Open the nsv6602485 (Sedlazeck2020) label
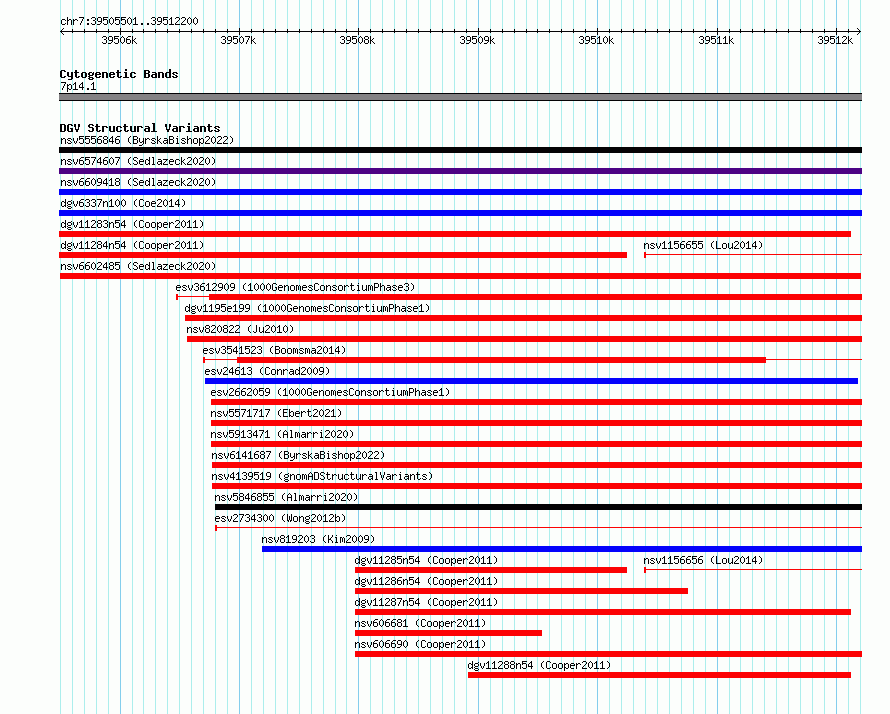Screen dimensions: 890x714 pyautogui.click(x=138, y=266)
